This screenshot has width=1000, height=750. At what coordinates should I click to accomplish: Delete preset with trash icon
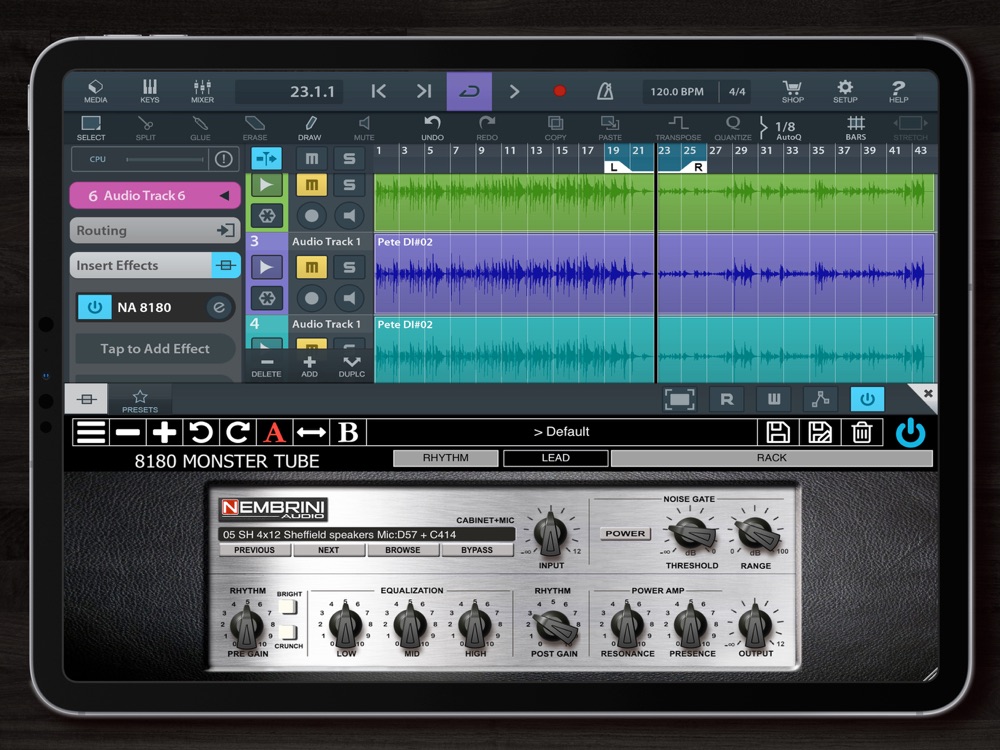862,432
